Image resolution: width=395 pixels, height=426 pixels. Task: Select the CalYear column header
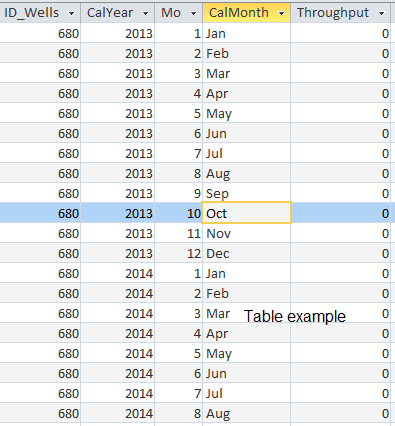(x=118, y=13)
